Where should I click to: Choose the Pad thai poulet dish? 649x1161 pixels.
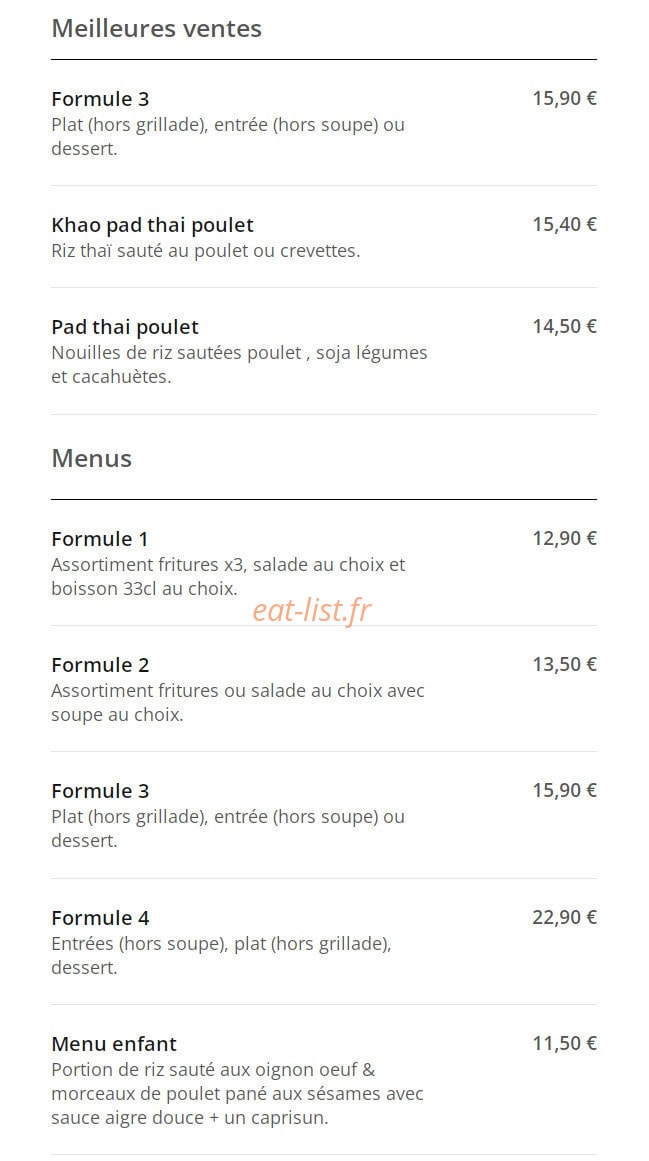click(323, 351)
